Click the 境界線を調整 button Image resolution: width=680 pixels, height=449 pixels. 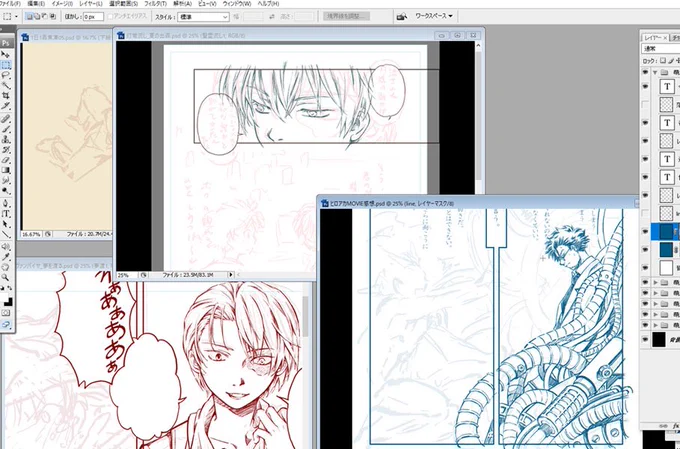[347, 16]
